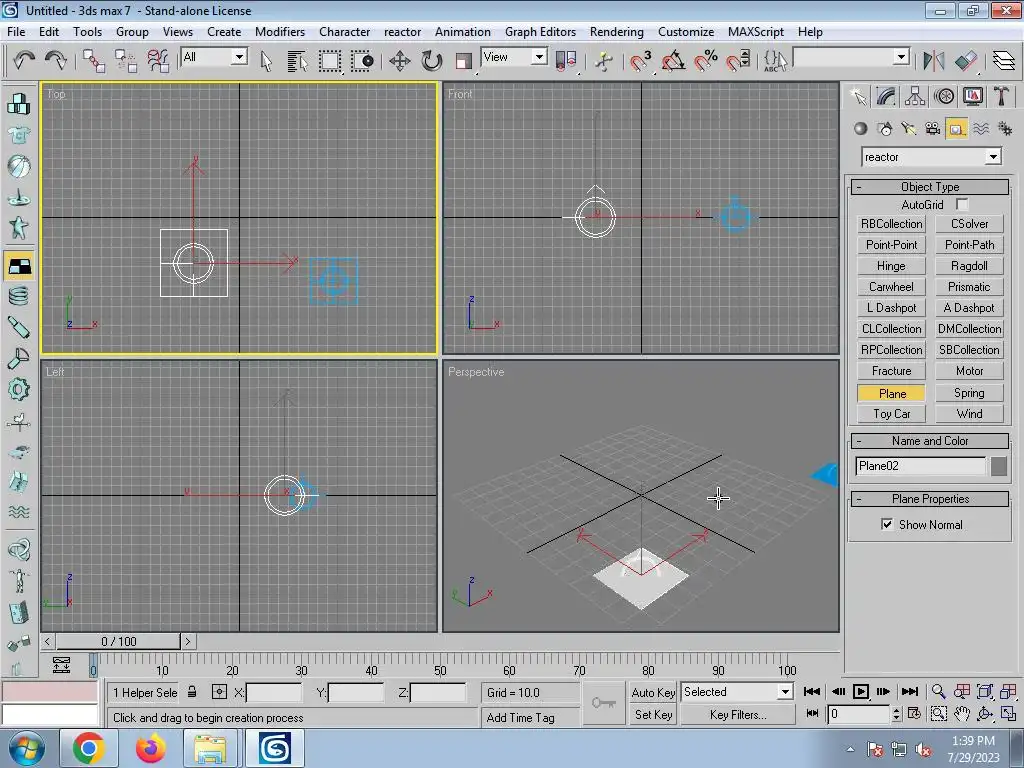Screen dimensions: 1024x768
Task: Click the Zoom magnifier viewport control
Action: pos(938,692)
